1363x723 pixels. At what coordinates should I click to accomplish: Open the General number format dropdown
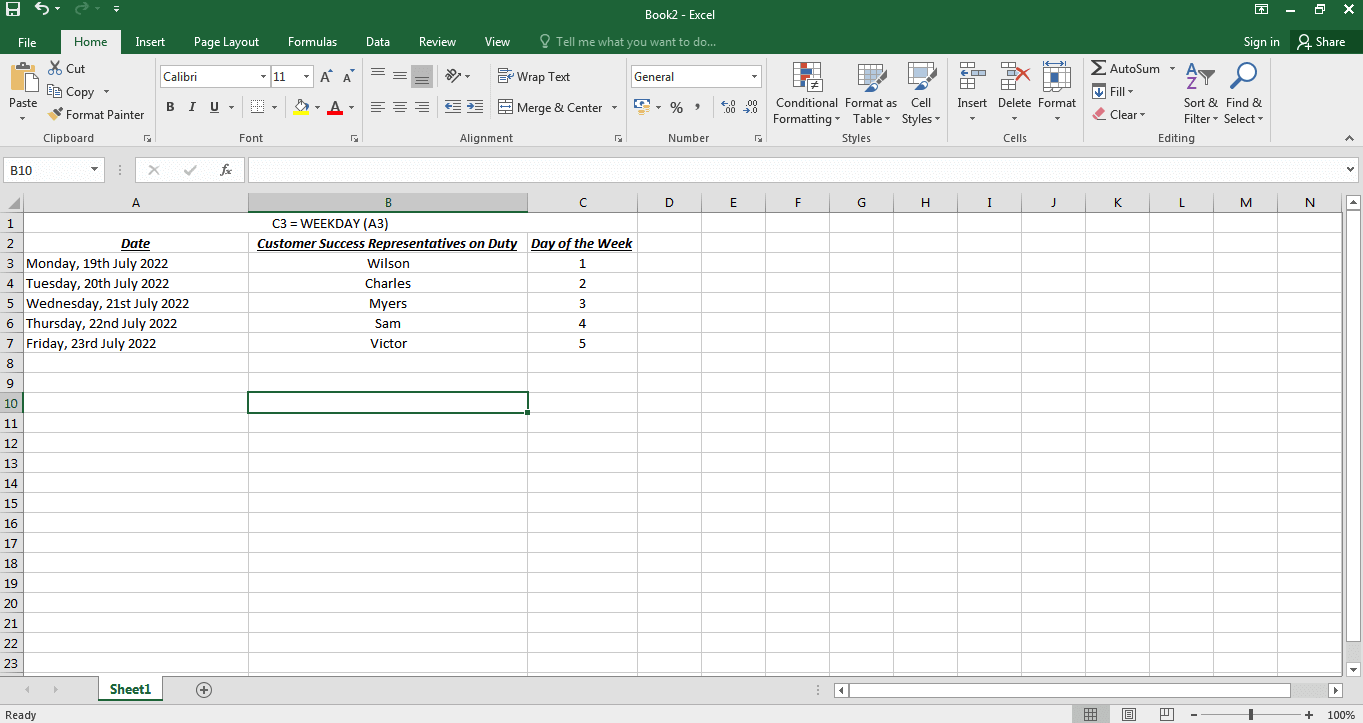coord(754,76)
